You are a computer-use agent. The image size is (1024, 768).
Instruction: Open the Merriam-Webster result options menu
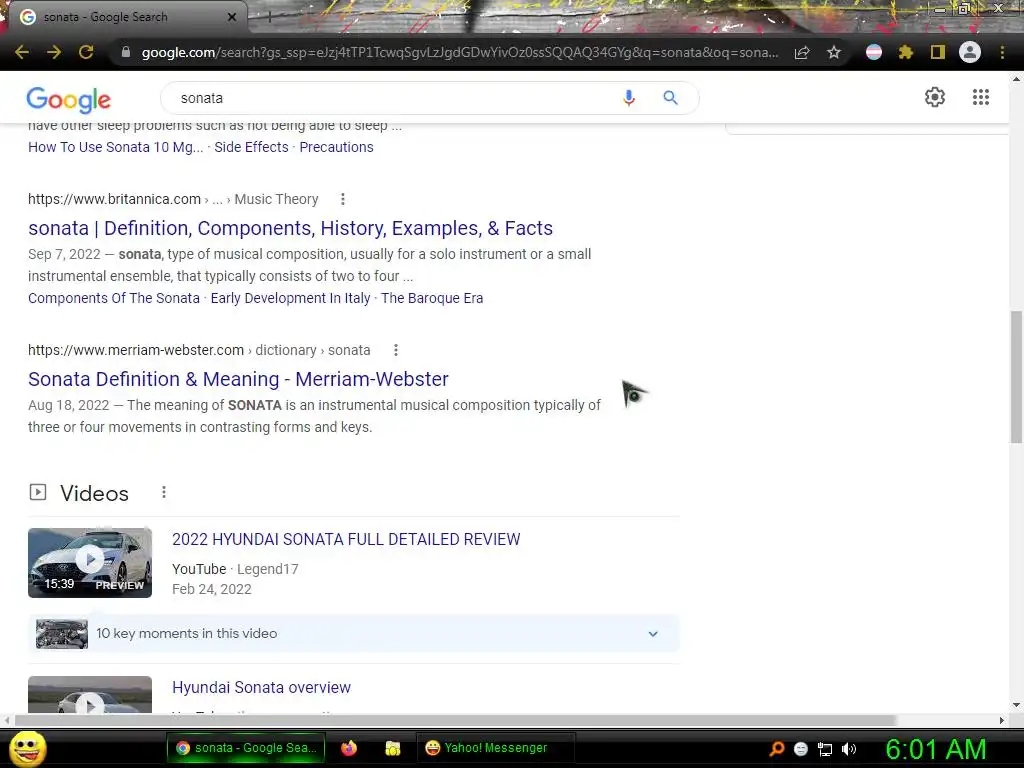[x=396, y=350]
